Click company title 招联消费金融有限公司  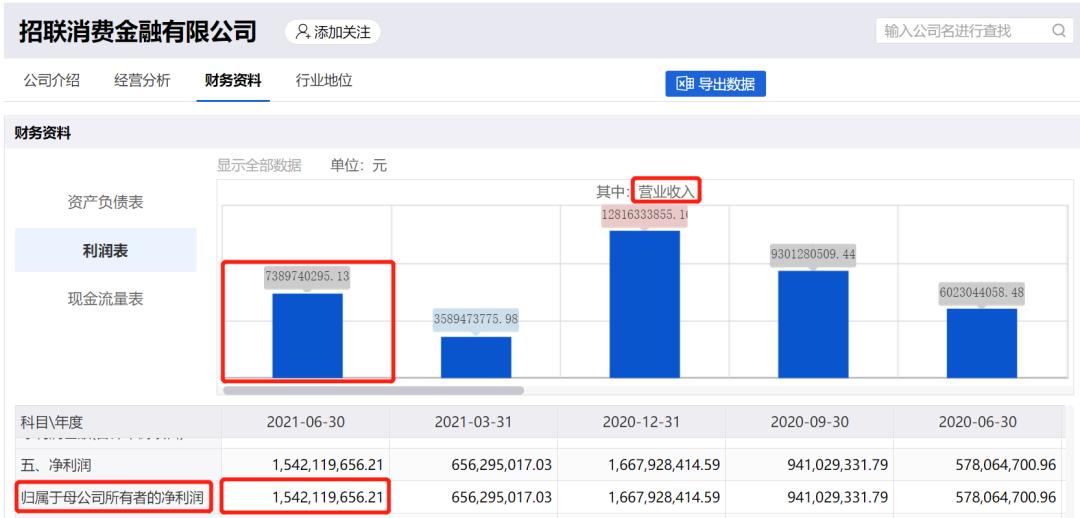(x=138, y=32)
